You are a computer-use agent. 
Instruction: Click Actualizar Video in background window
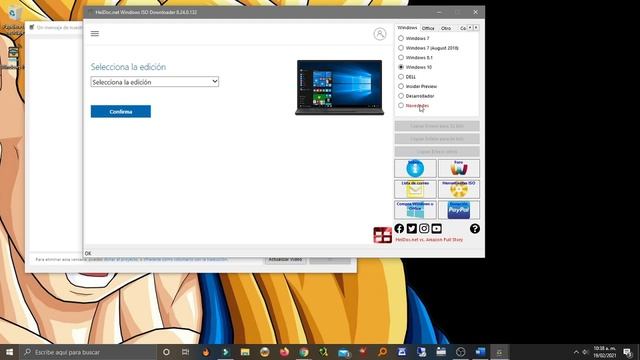[285, 260]
